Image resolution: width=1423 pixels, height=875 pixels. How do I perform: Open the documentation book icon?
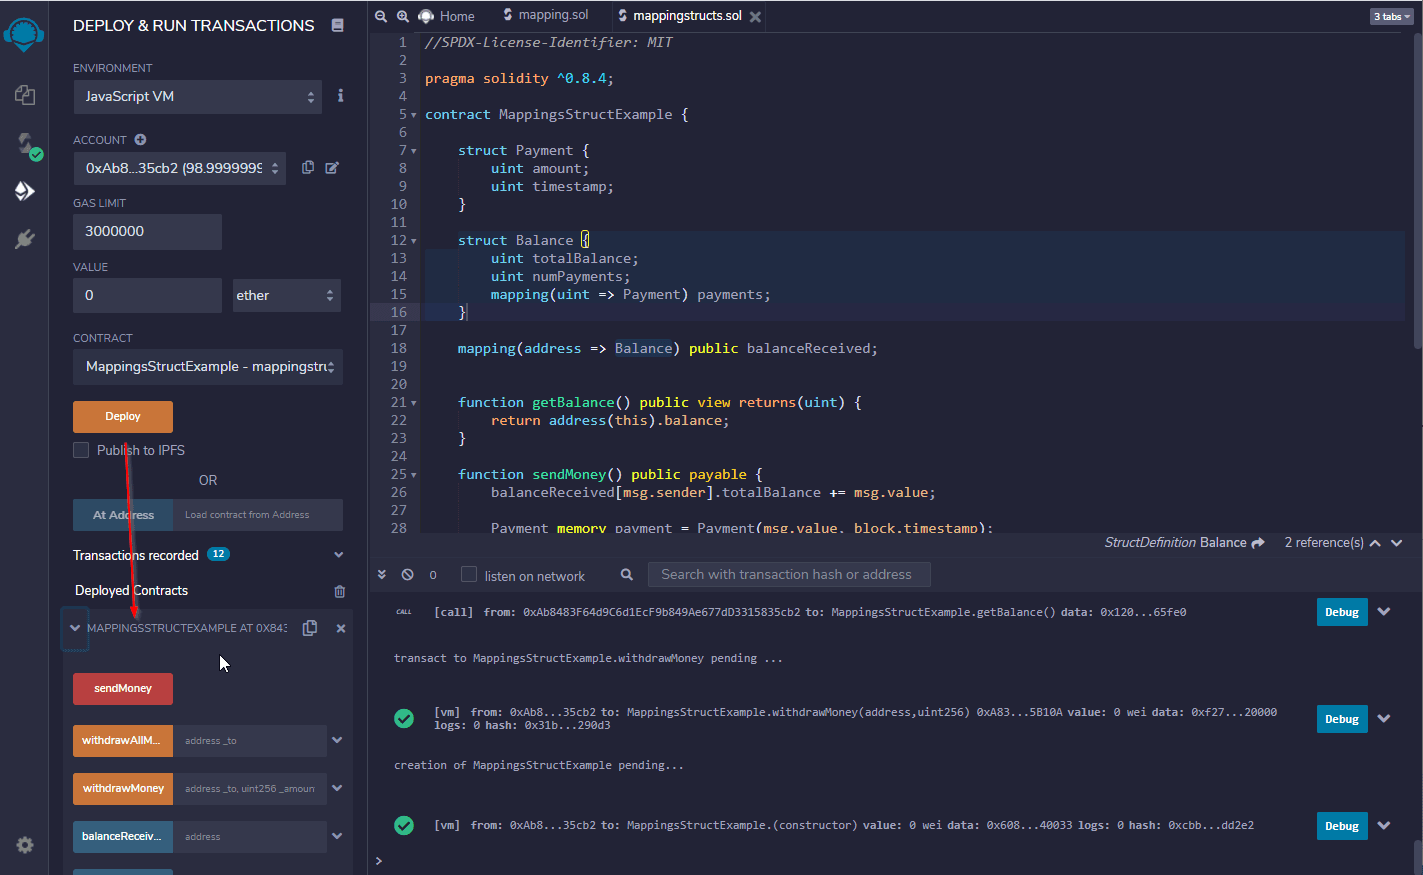[338, 25]
